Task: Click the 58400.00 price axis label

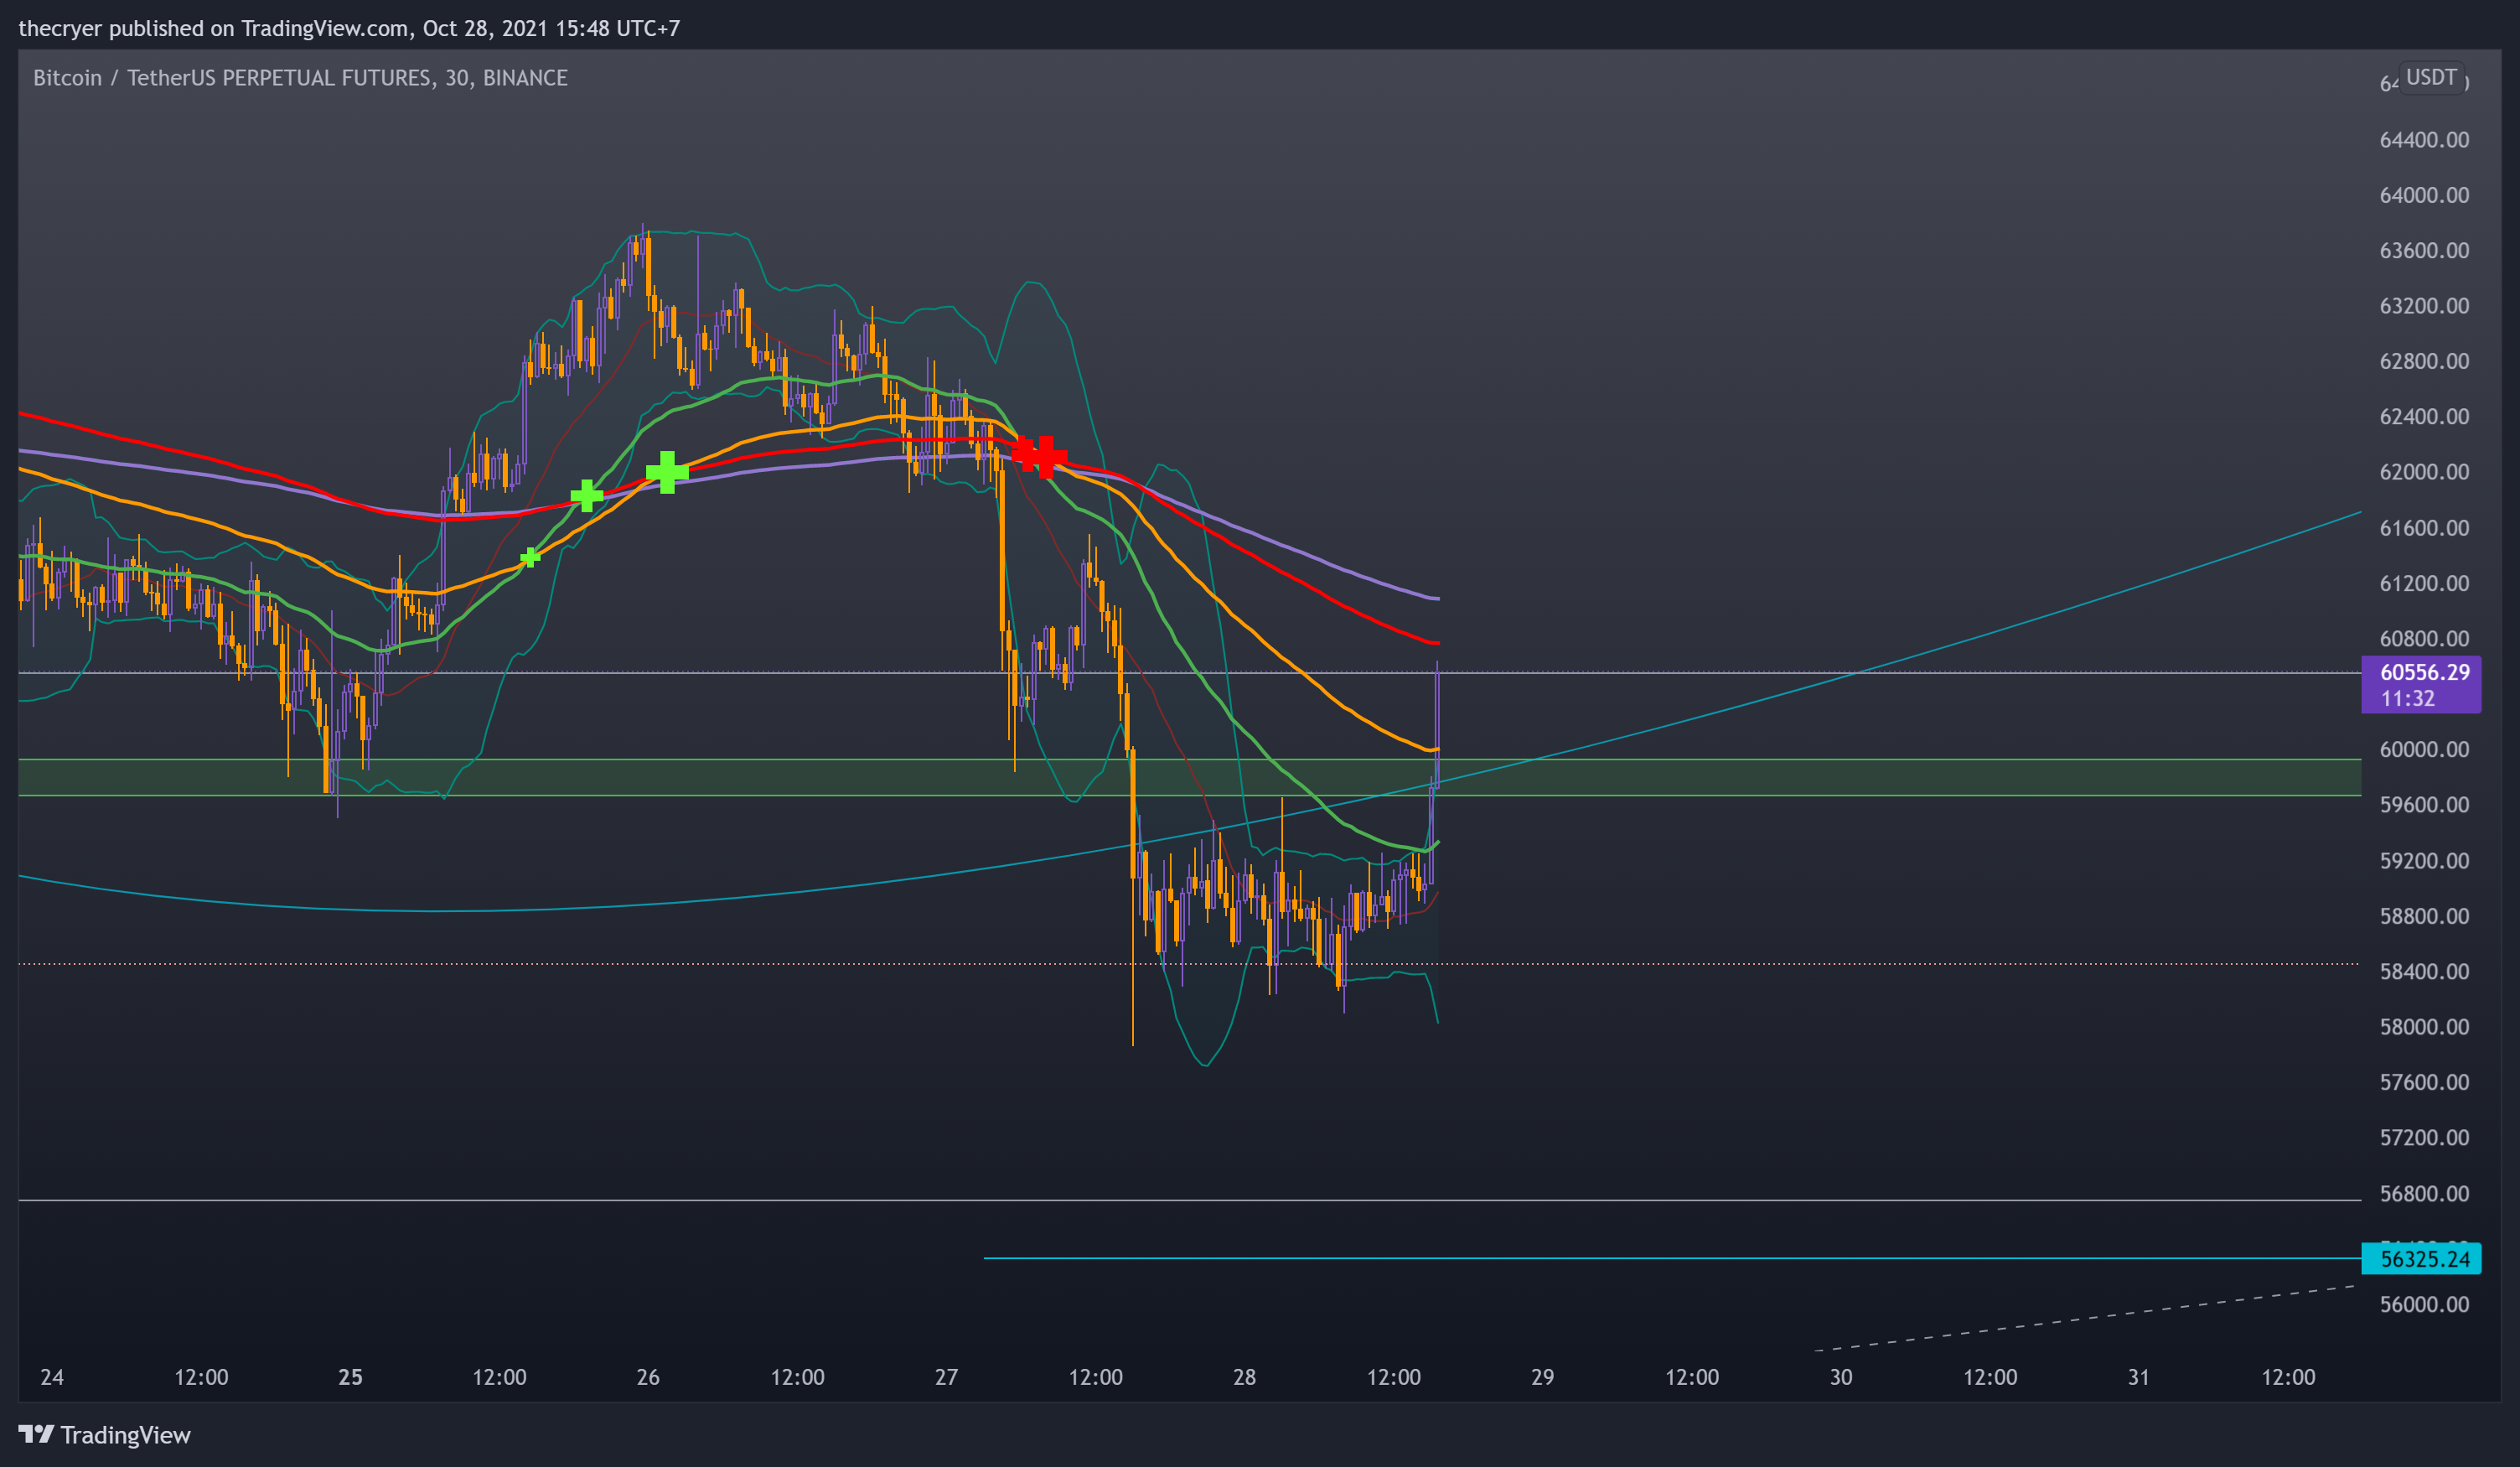Action: (x=2424, y=972)
